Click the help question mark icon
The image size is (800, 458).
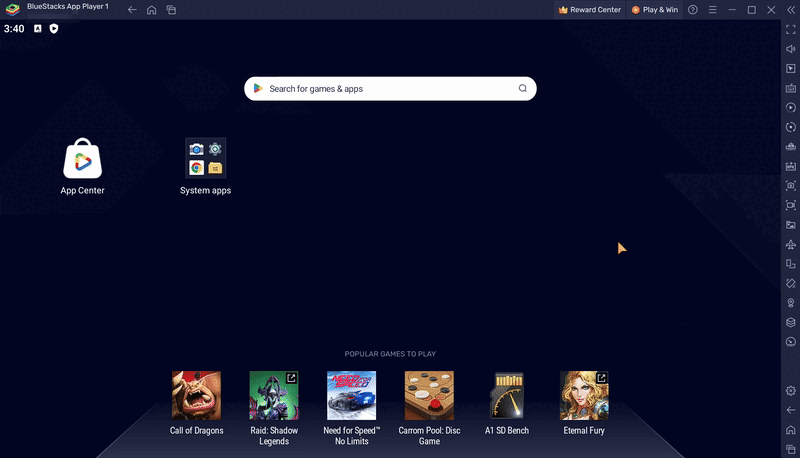pos(693,10)
